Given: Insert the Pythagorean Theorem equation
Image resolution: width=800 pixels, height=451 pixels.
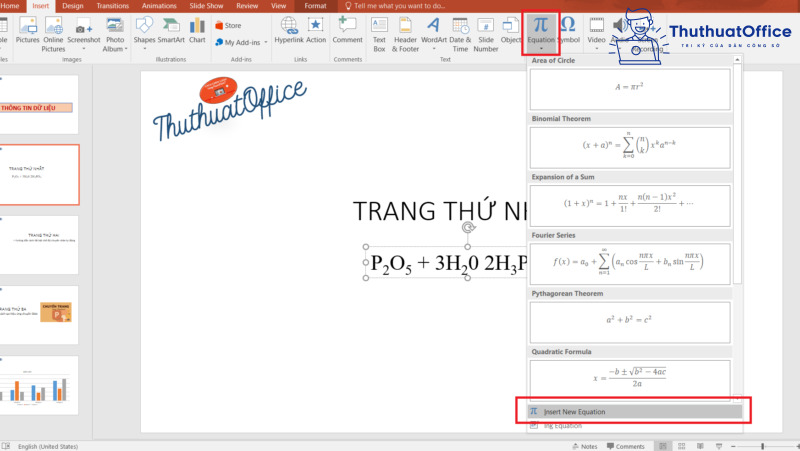Looking at the screenshot, I should [x=630, y=322].
